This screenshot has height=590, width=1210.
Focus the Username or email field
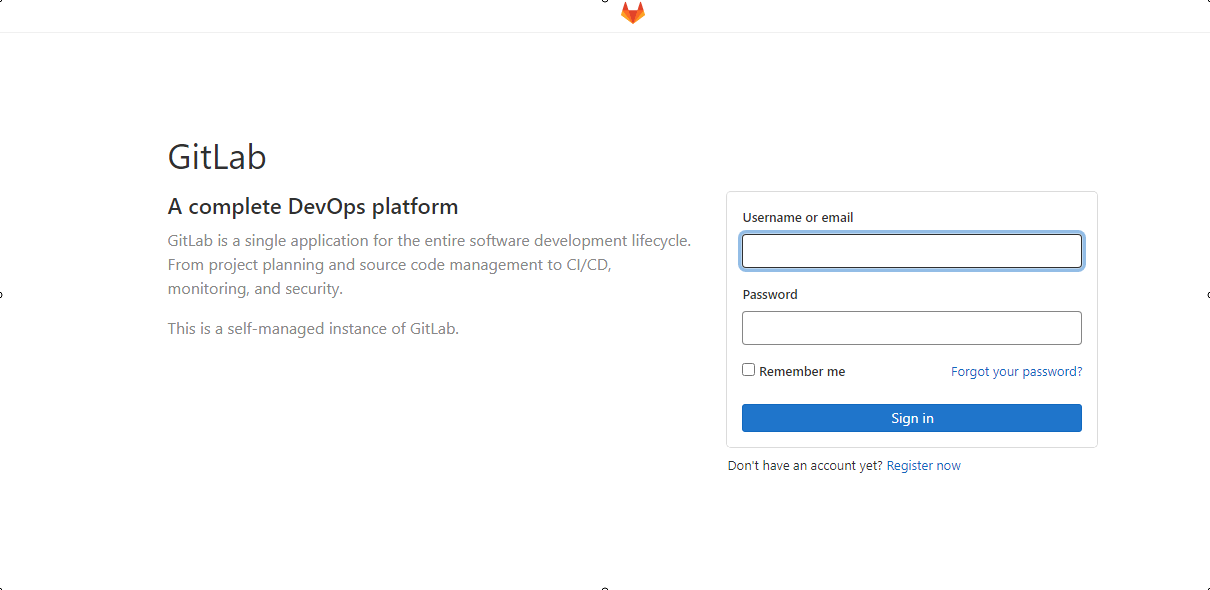[x=912, y=251]
